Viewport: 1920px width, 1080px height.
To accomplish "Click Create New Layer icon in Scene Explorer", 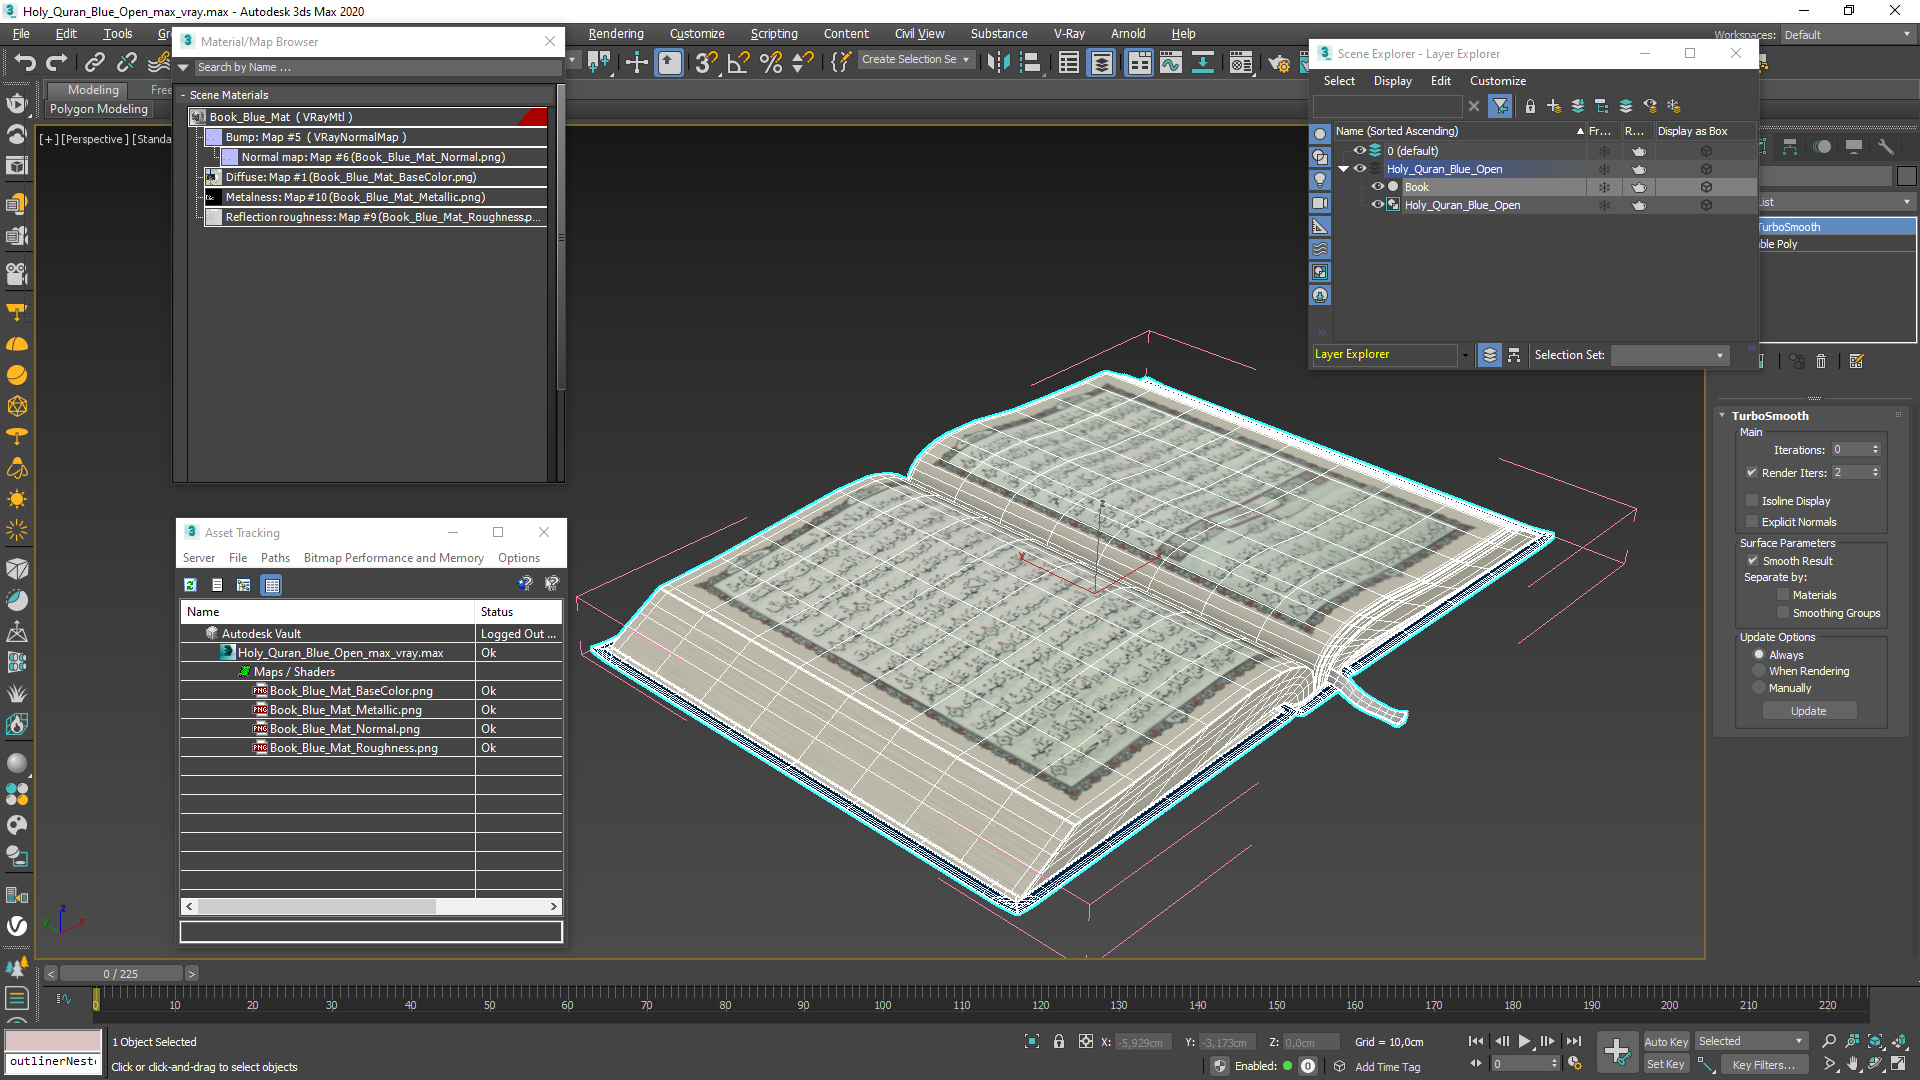I will (x=1553, y=106).
